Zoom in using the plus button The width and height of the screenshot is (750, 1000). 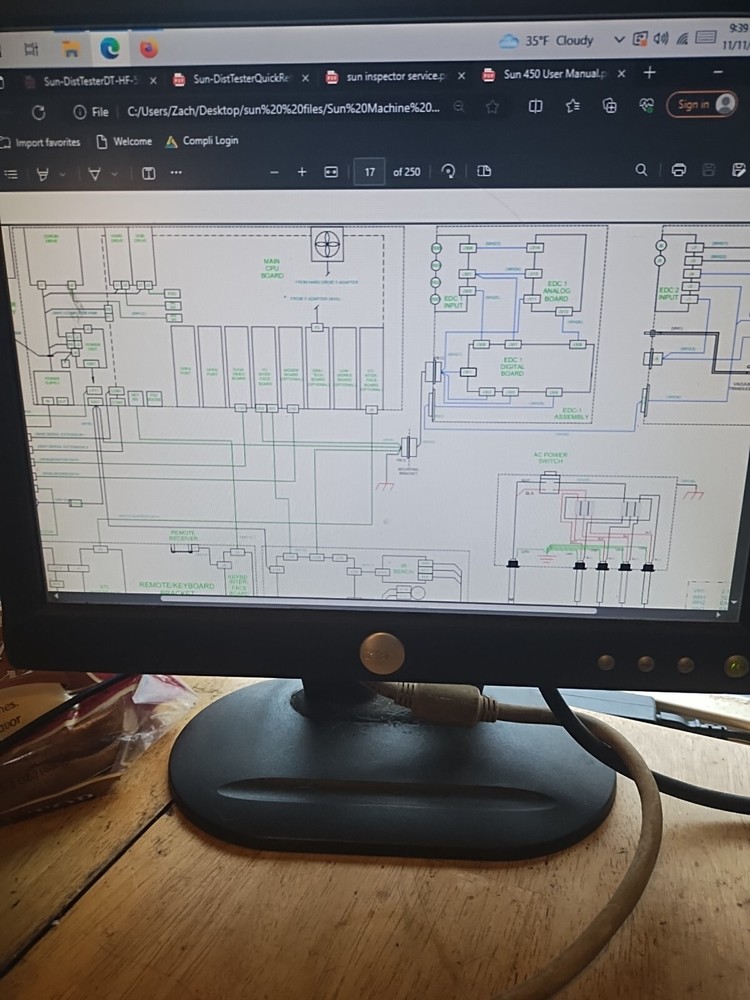(x=302, y=172)
